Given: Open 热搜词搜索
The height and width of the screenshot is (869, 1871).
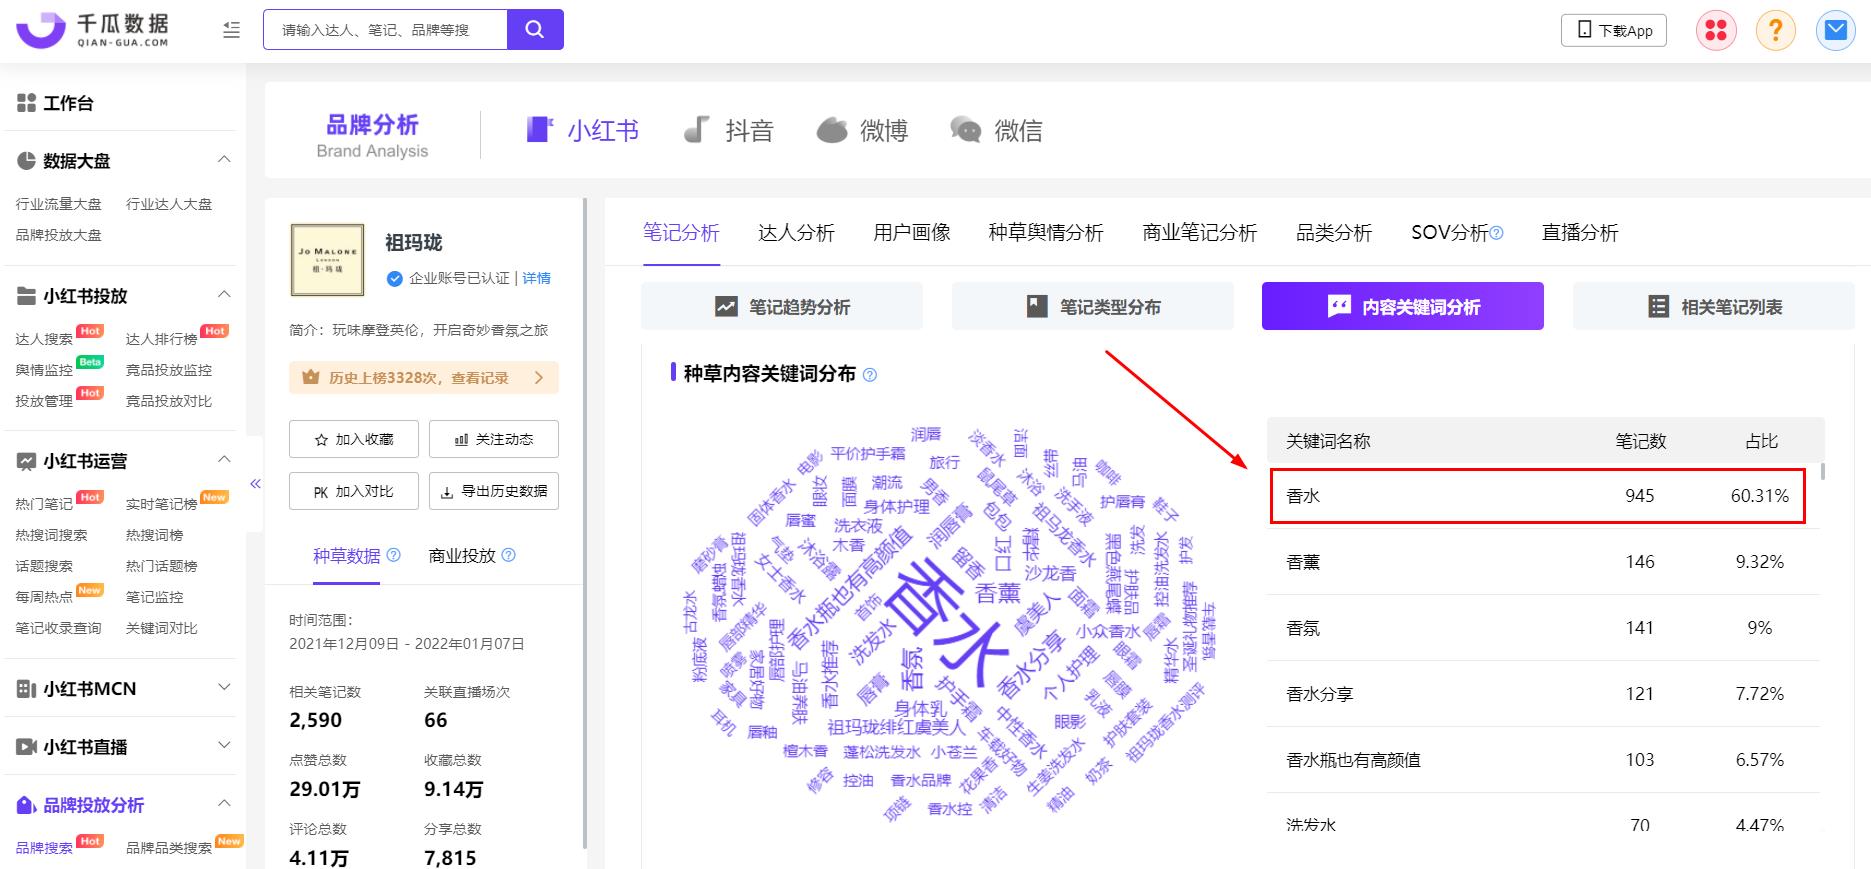Looking at the screenshot, I should point(51,535).
